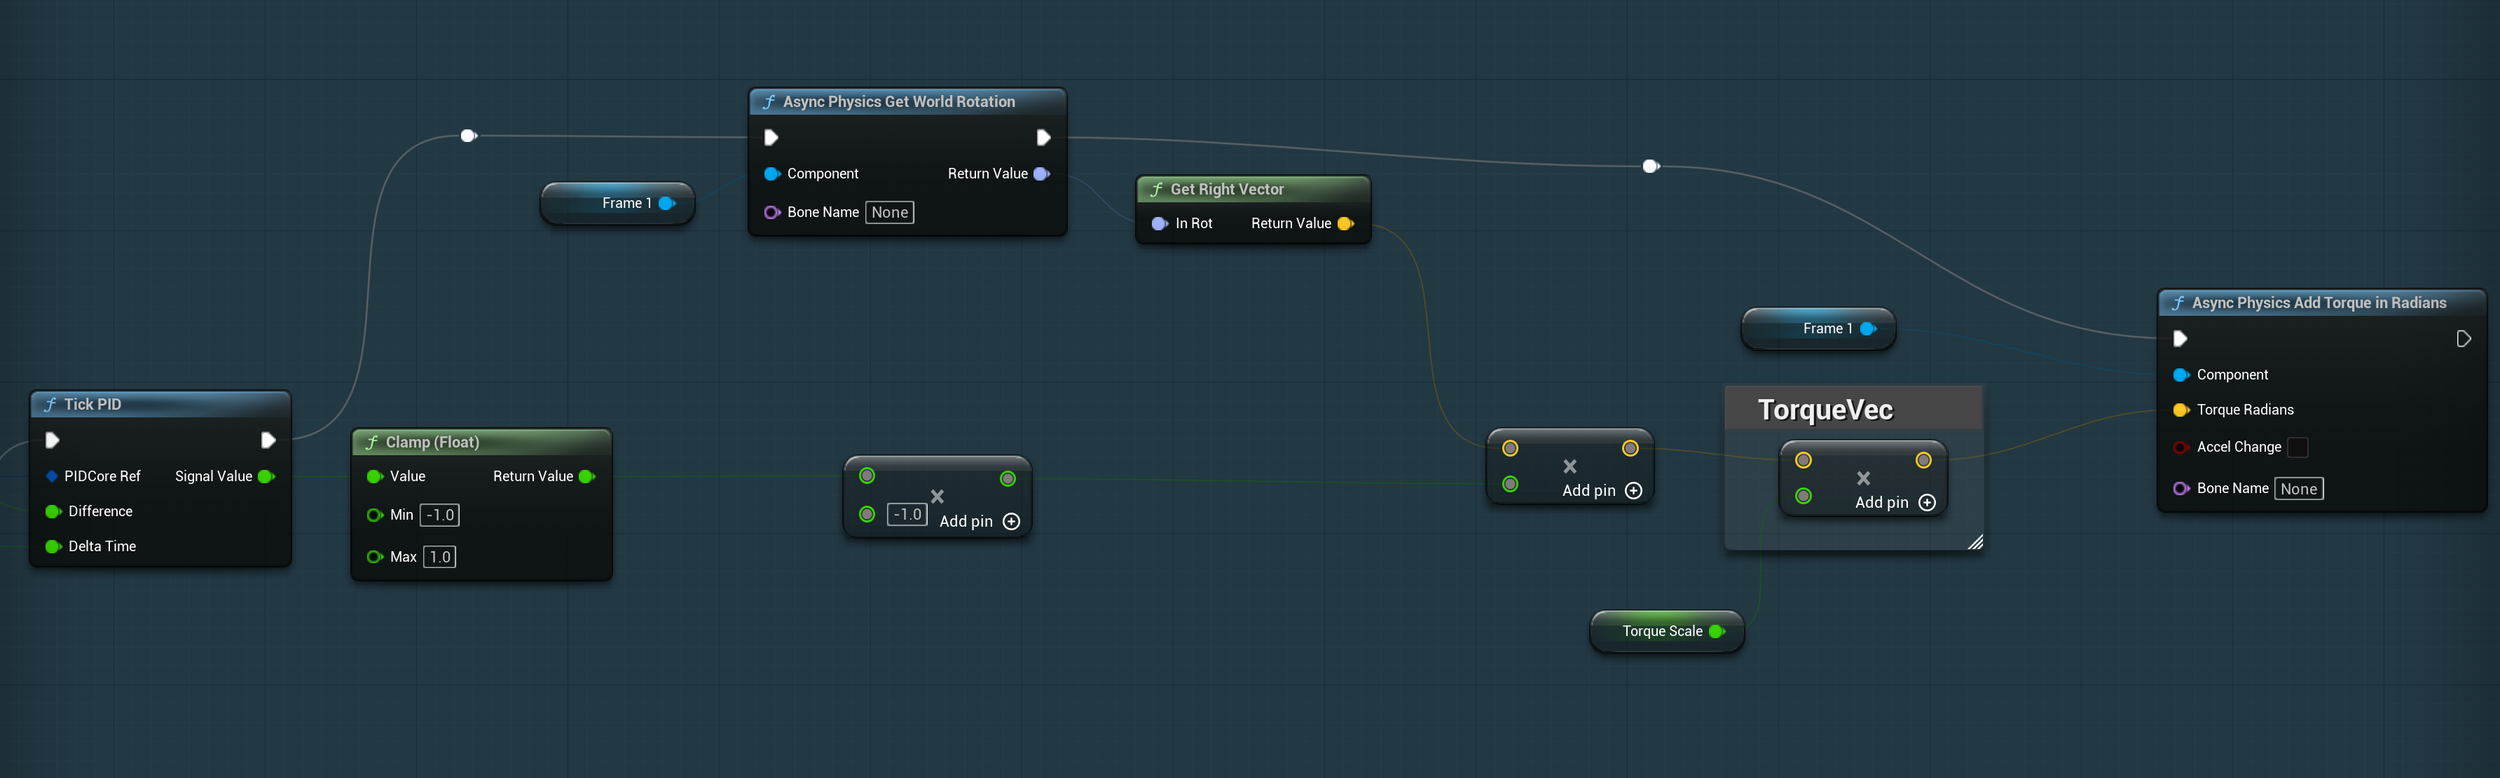Select the Frame 1 variable near Add Torque
This screenshot has height=778, width=2500.
[1818, 329]
